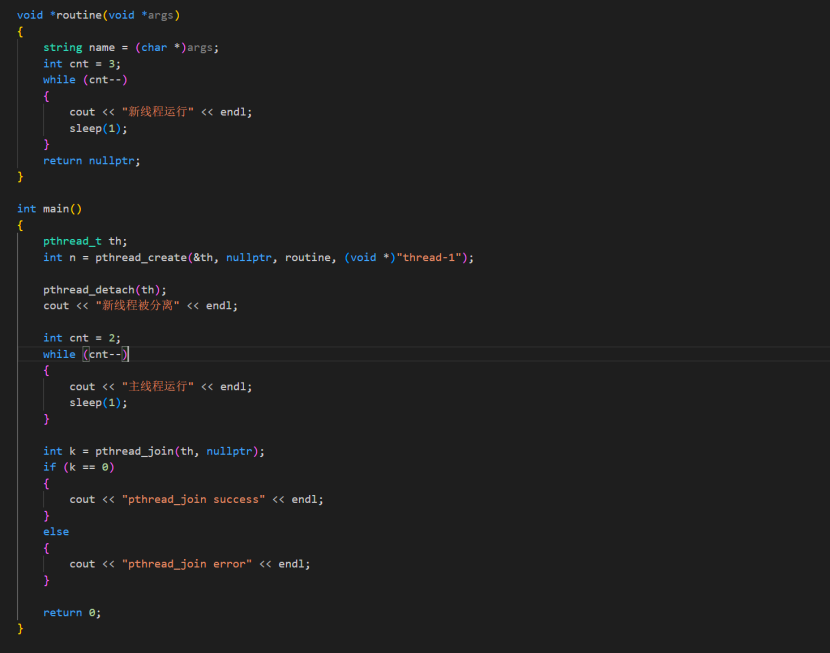830x653 pixels.
Task: Click the '(char *)' cast expression
Action: click(x=160, y=48)
